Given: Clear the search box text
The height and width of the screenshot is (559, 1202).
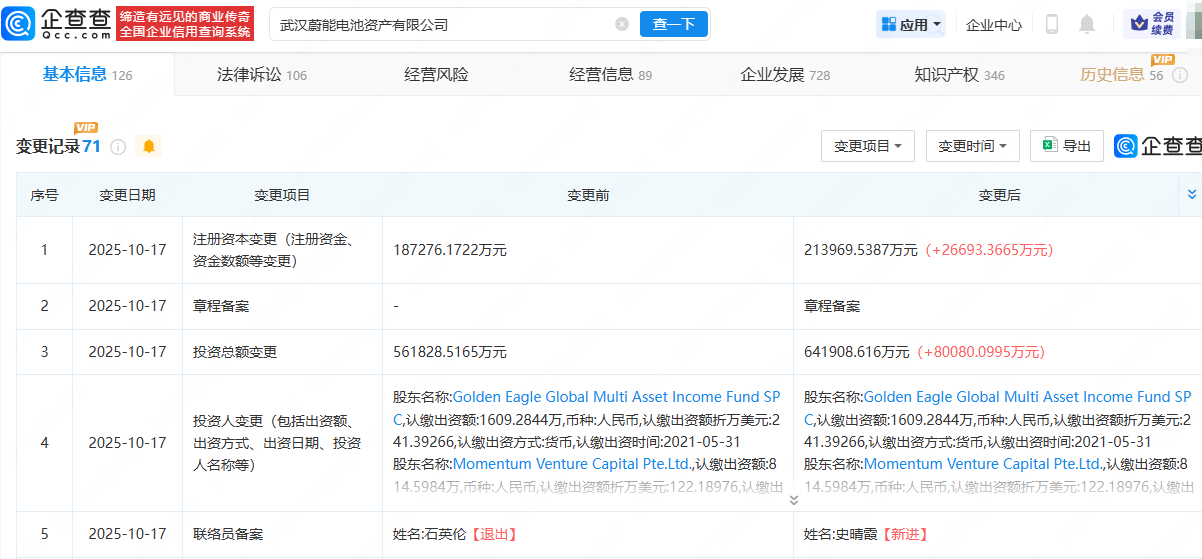Looking at the screenshot, I should tap(622, 24).
